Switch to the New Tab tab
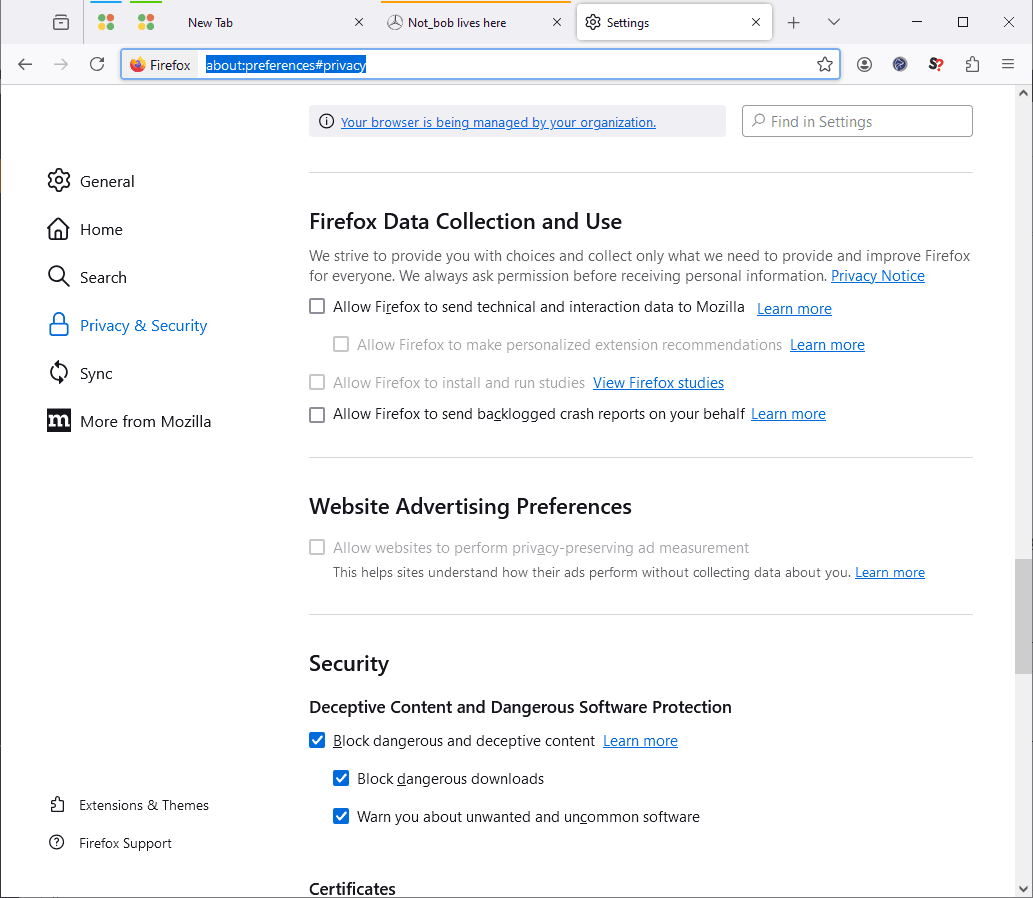 [270, 22]
